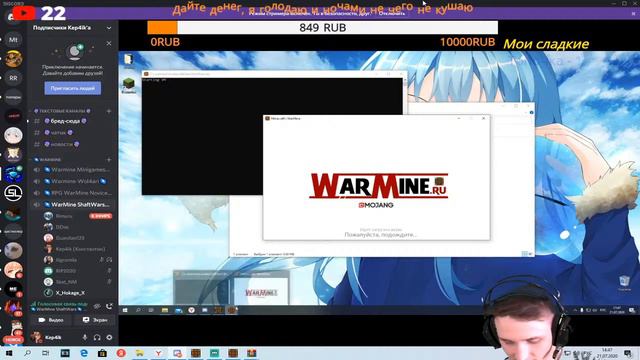The image size is (640, 360).
Task: Open Yandex browser from the bottom taskbar
Action: (158, 353)
